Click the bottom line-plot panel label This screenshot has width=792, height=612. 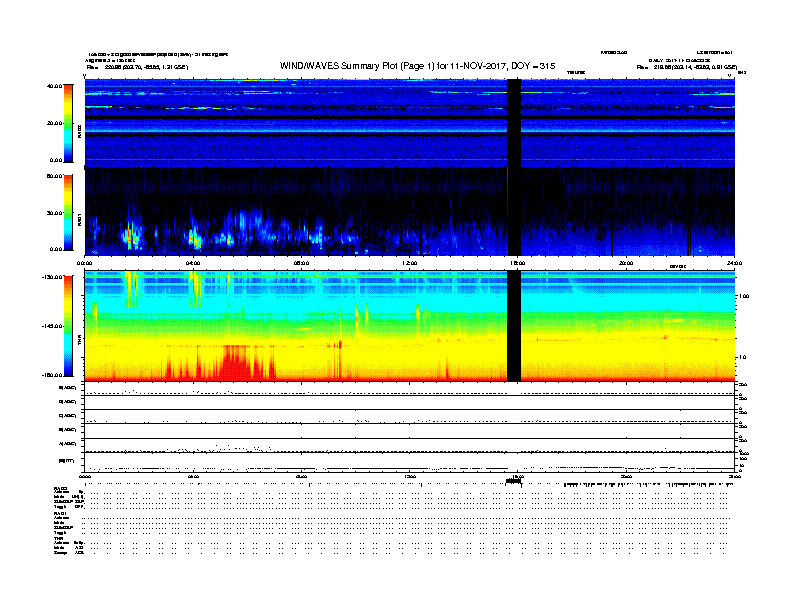[66, 461]
